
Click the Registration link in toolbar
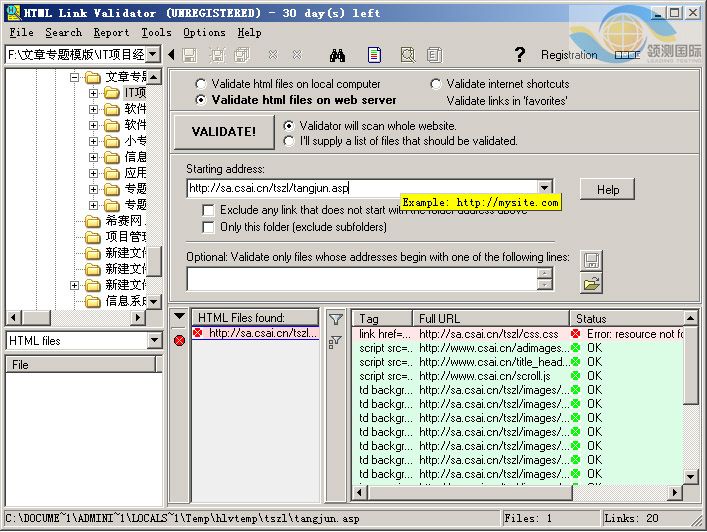pos(569,55)
